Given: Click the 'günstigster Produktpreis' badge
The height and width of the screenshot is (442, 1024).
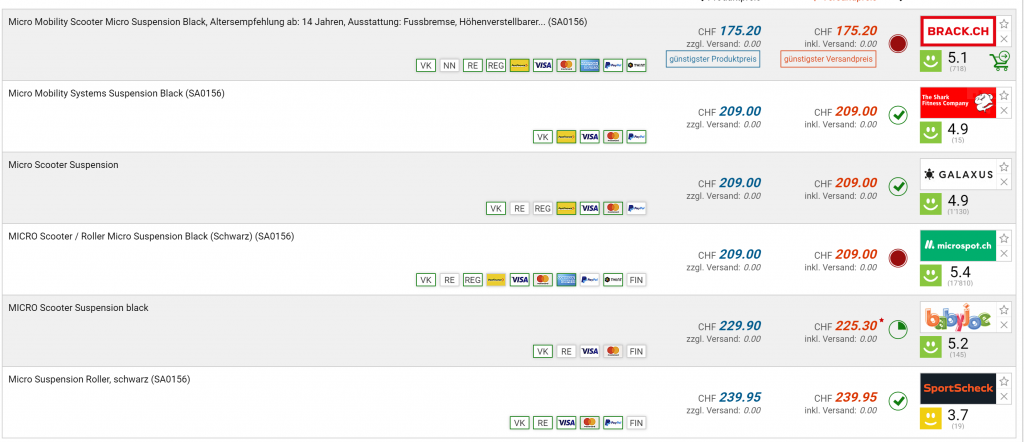Looking at the screenshot, I should tap(712, 59).
